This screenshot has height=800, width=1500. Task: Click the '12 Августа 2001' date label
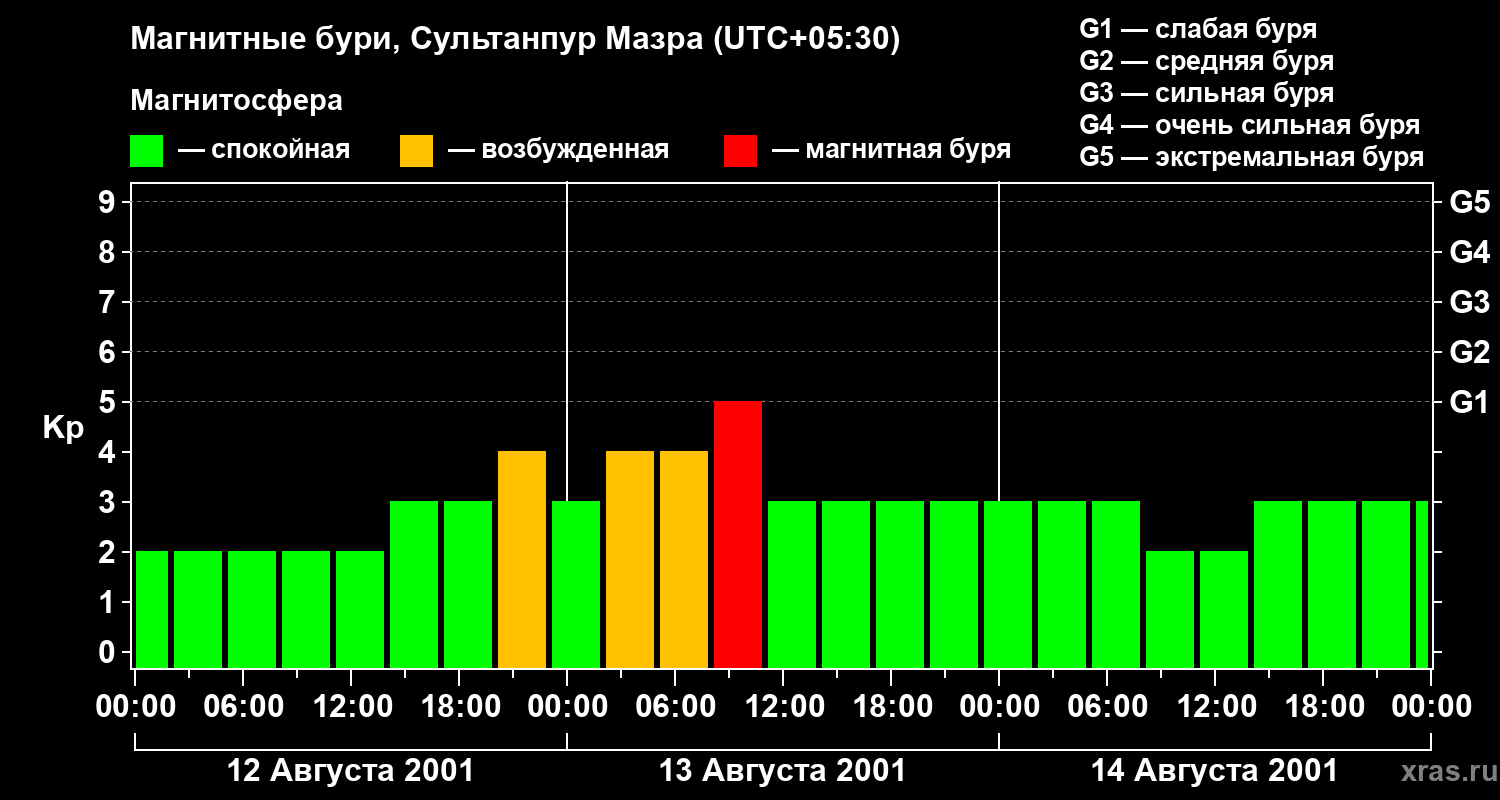pyautogui.click(x=351, y=771)
